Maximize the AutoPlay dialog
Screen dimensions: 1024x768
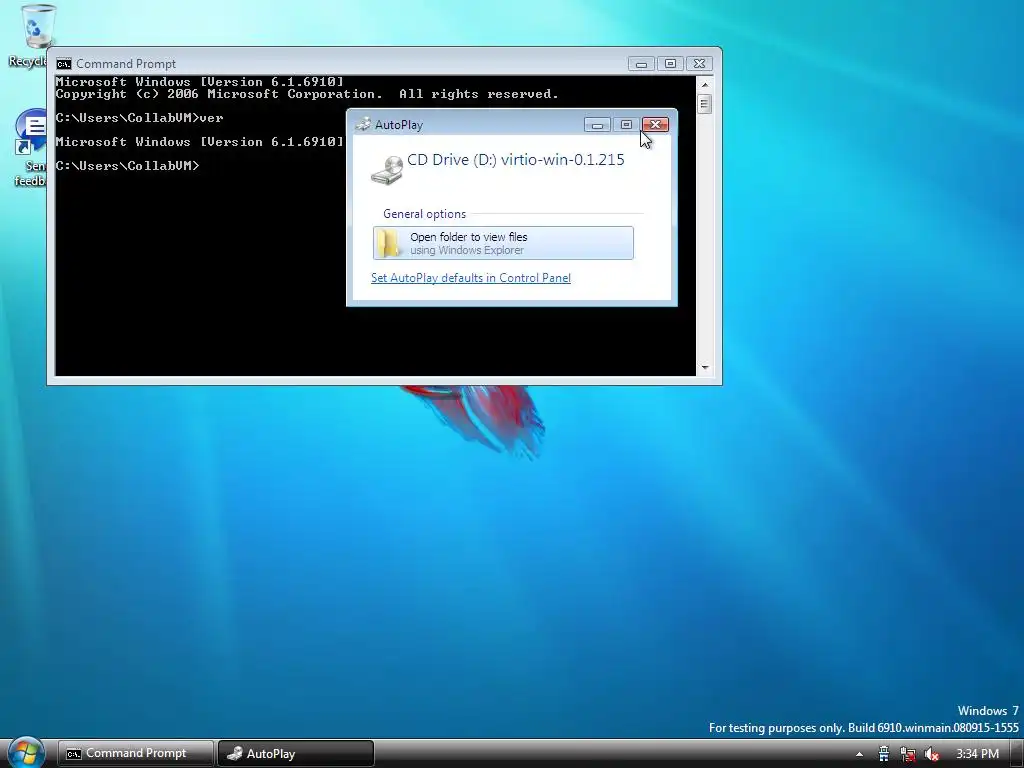[626, 124]
